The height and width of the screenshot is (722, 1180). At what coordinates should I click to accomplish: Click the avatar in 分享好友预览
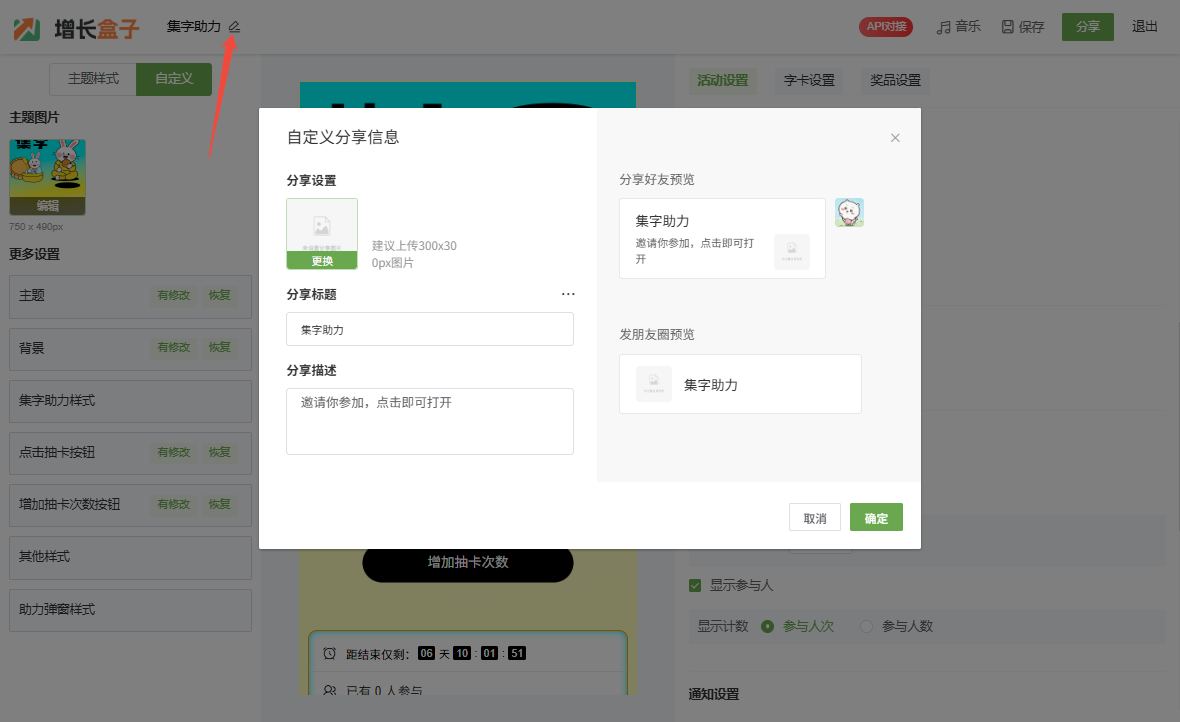[849, 212]
